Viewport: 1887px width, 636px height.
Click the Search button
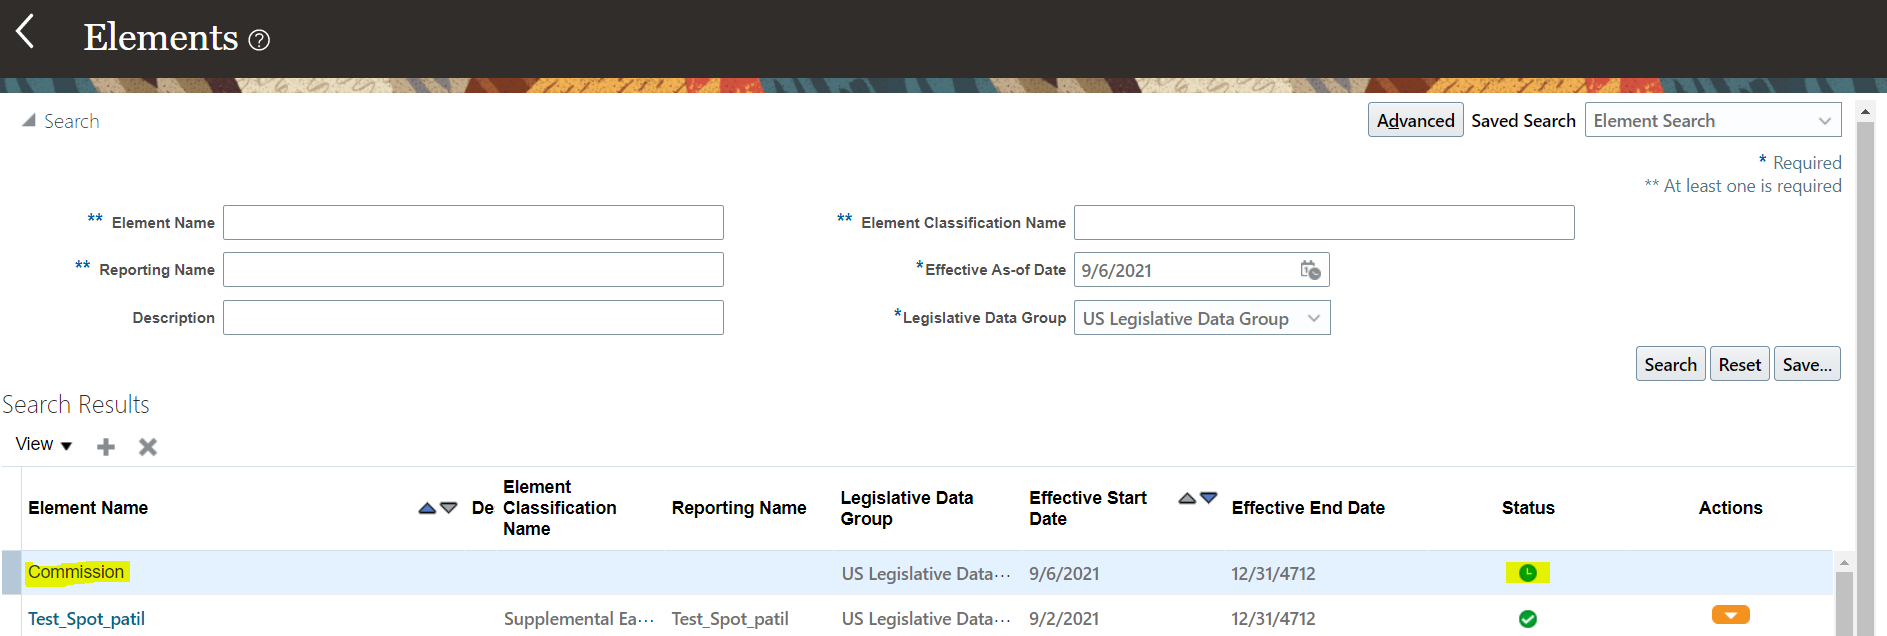click(x=1670, y=365)
